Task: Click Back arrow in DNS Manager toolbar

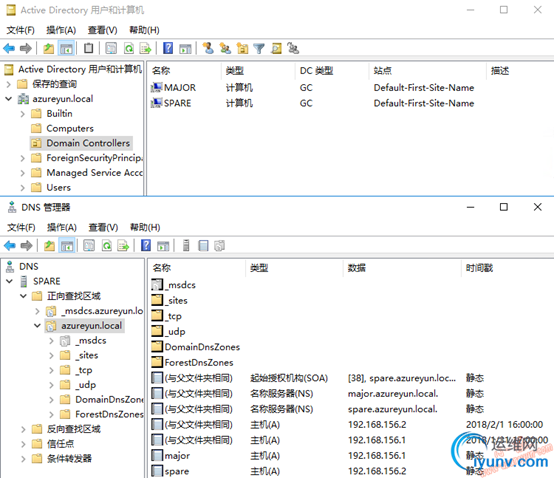Action: point(10,246)
